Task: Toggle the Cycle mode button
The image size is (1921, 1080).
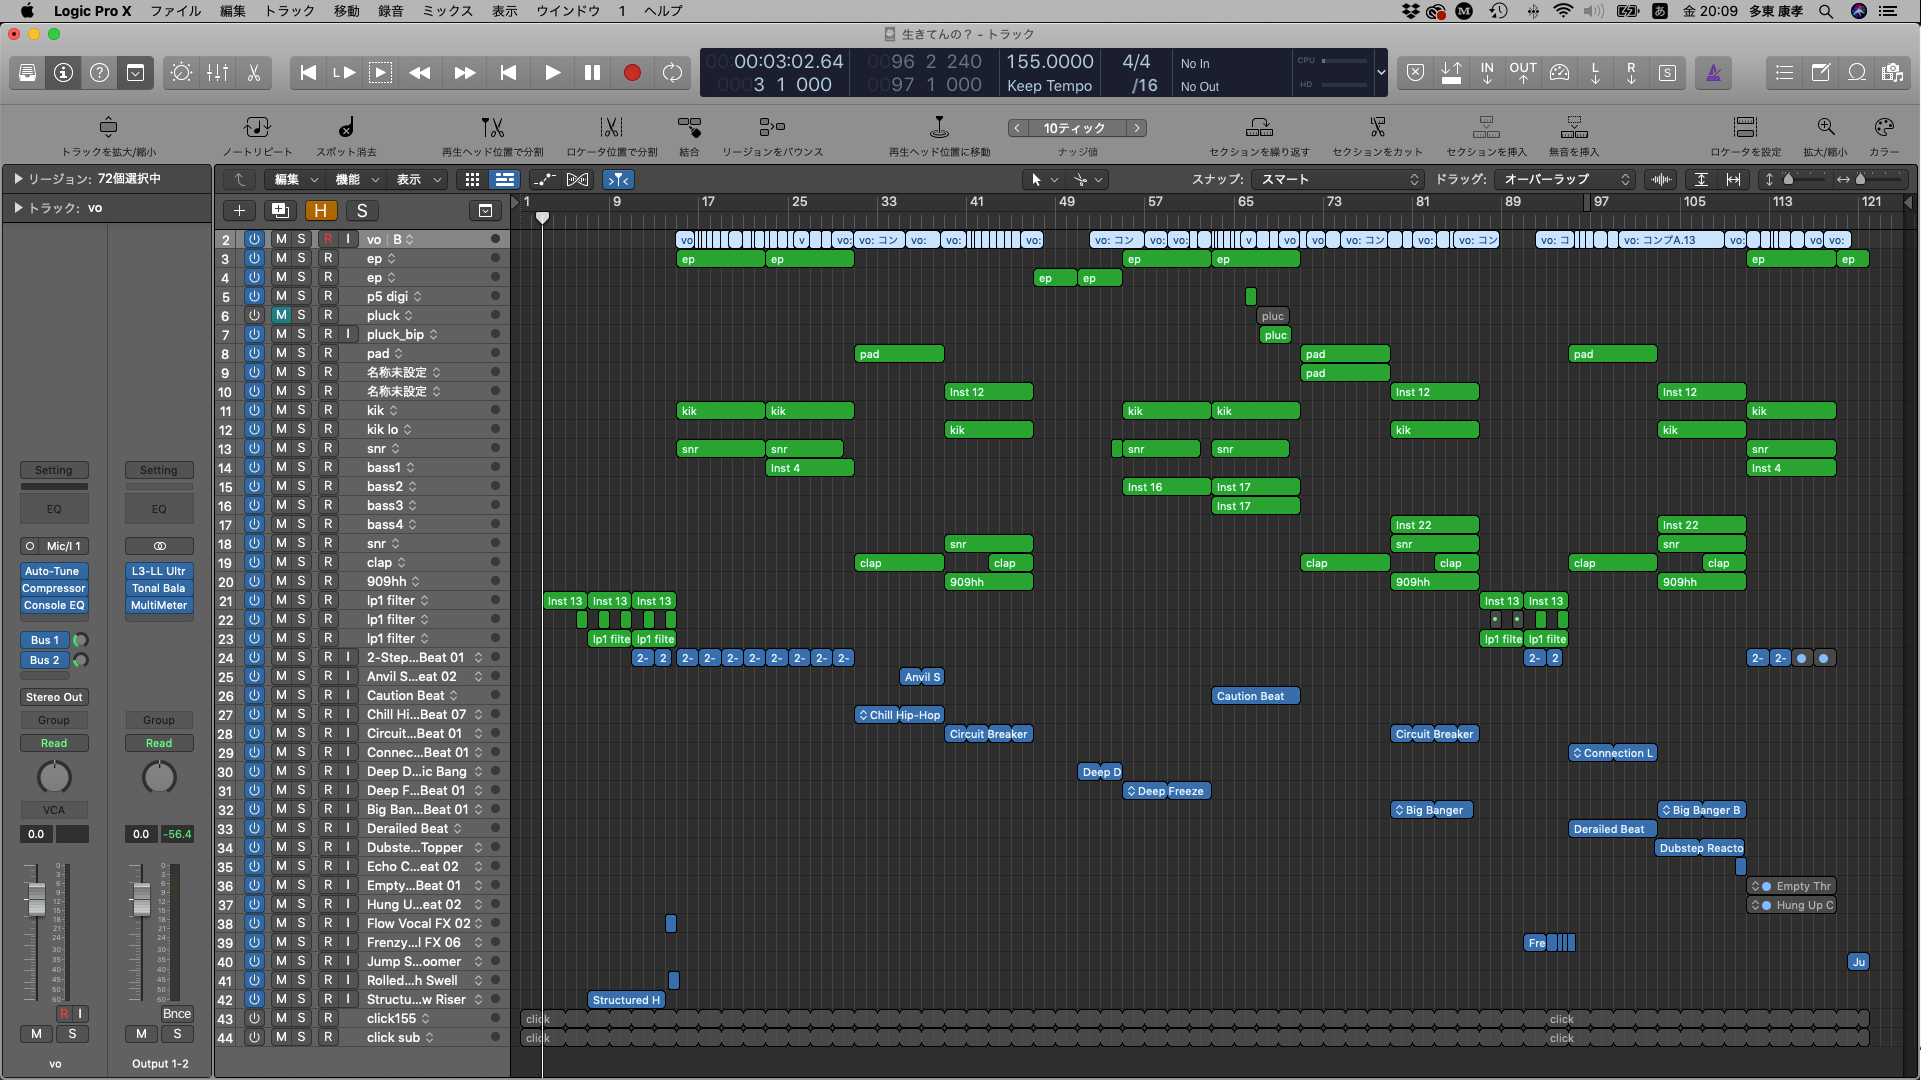Action: pyautogui.click(x=672, y=73)
